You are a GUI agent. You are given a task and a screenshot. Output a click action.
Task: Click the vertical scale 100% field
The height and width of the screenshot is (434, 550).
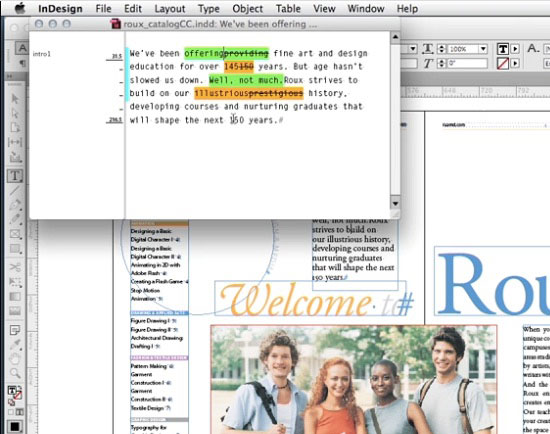pyautogui.click(x=463, y=49)
